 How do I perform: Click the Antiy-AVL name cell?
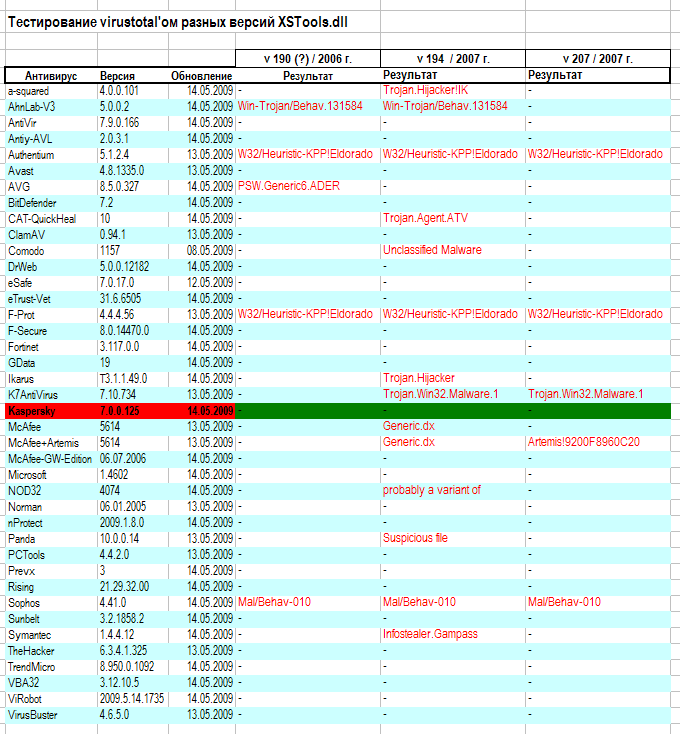coord(51,139)
